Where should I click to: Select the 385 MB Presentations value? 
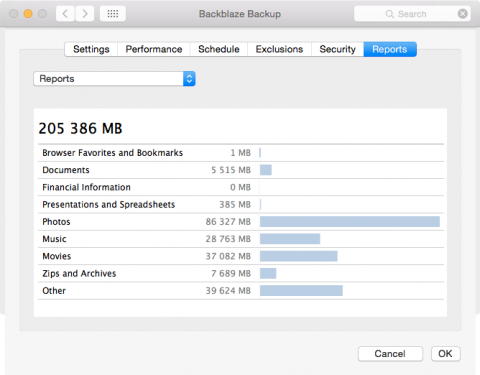[235, 205]
